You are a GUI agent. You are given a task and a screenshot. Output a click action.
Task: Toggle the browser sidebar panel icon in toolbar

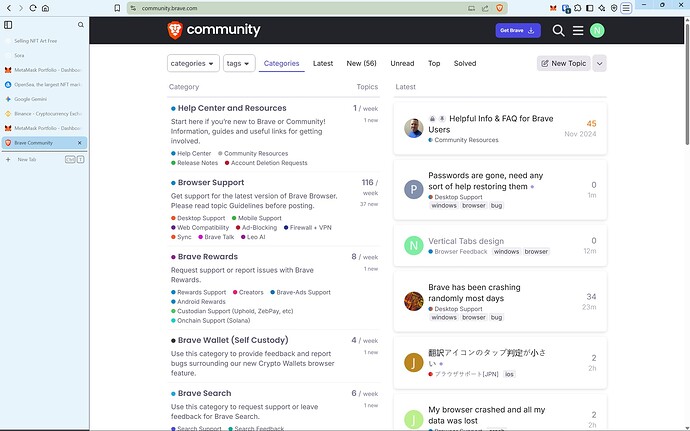click(590, 8)
